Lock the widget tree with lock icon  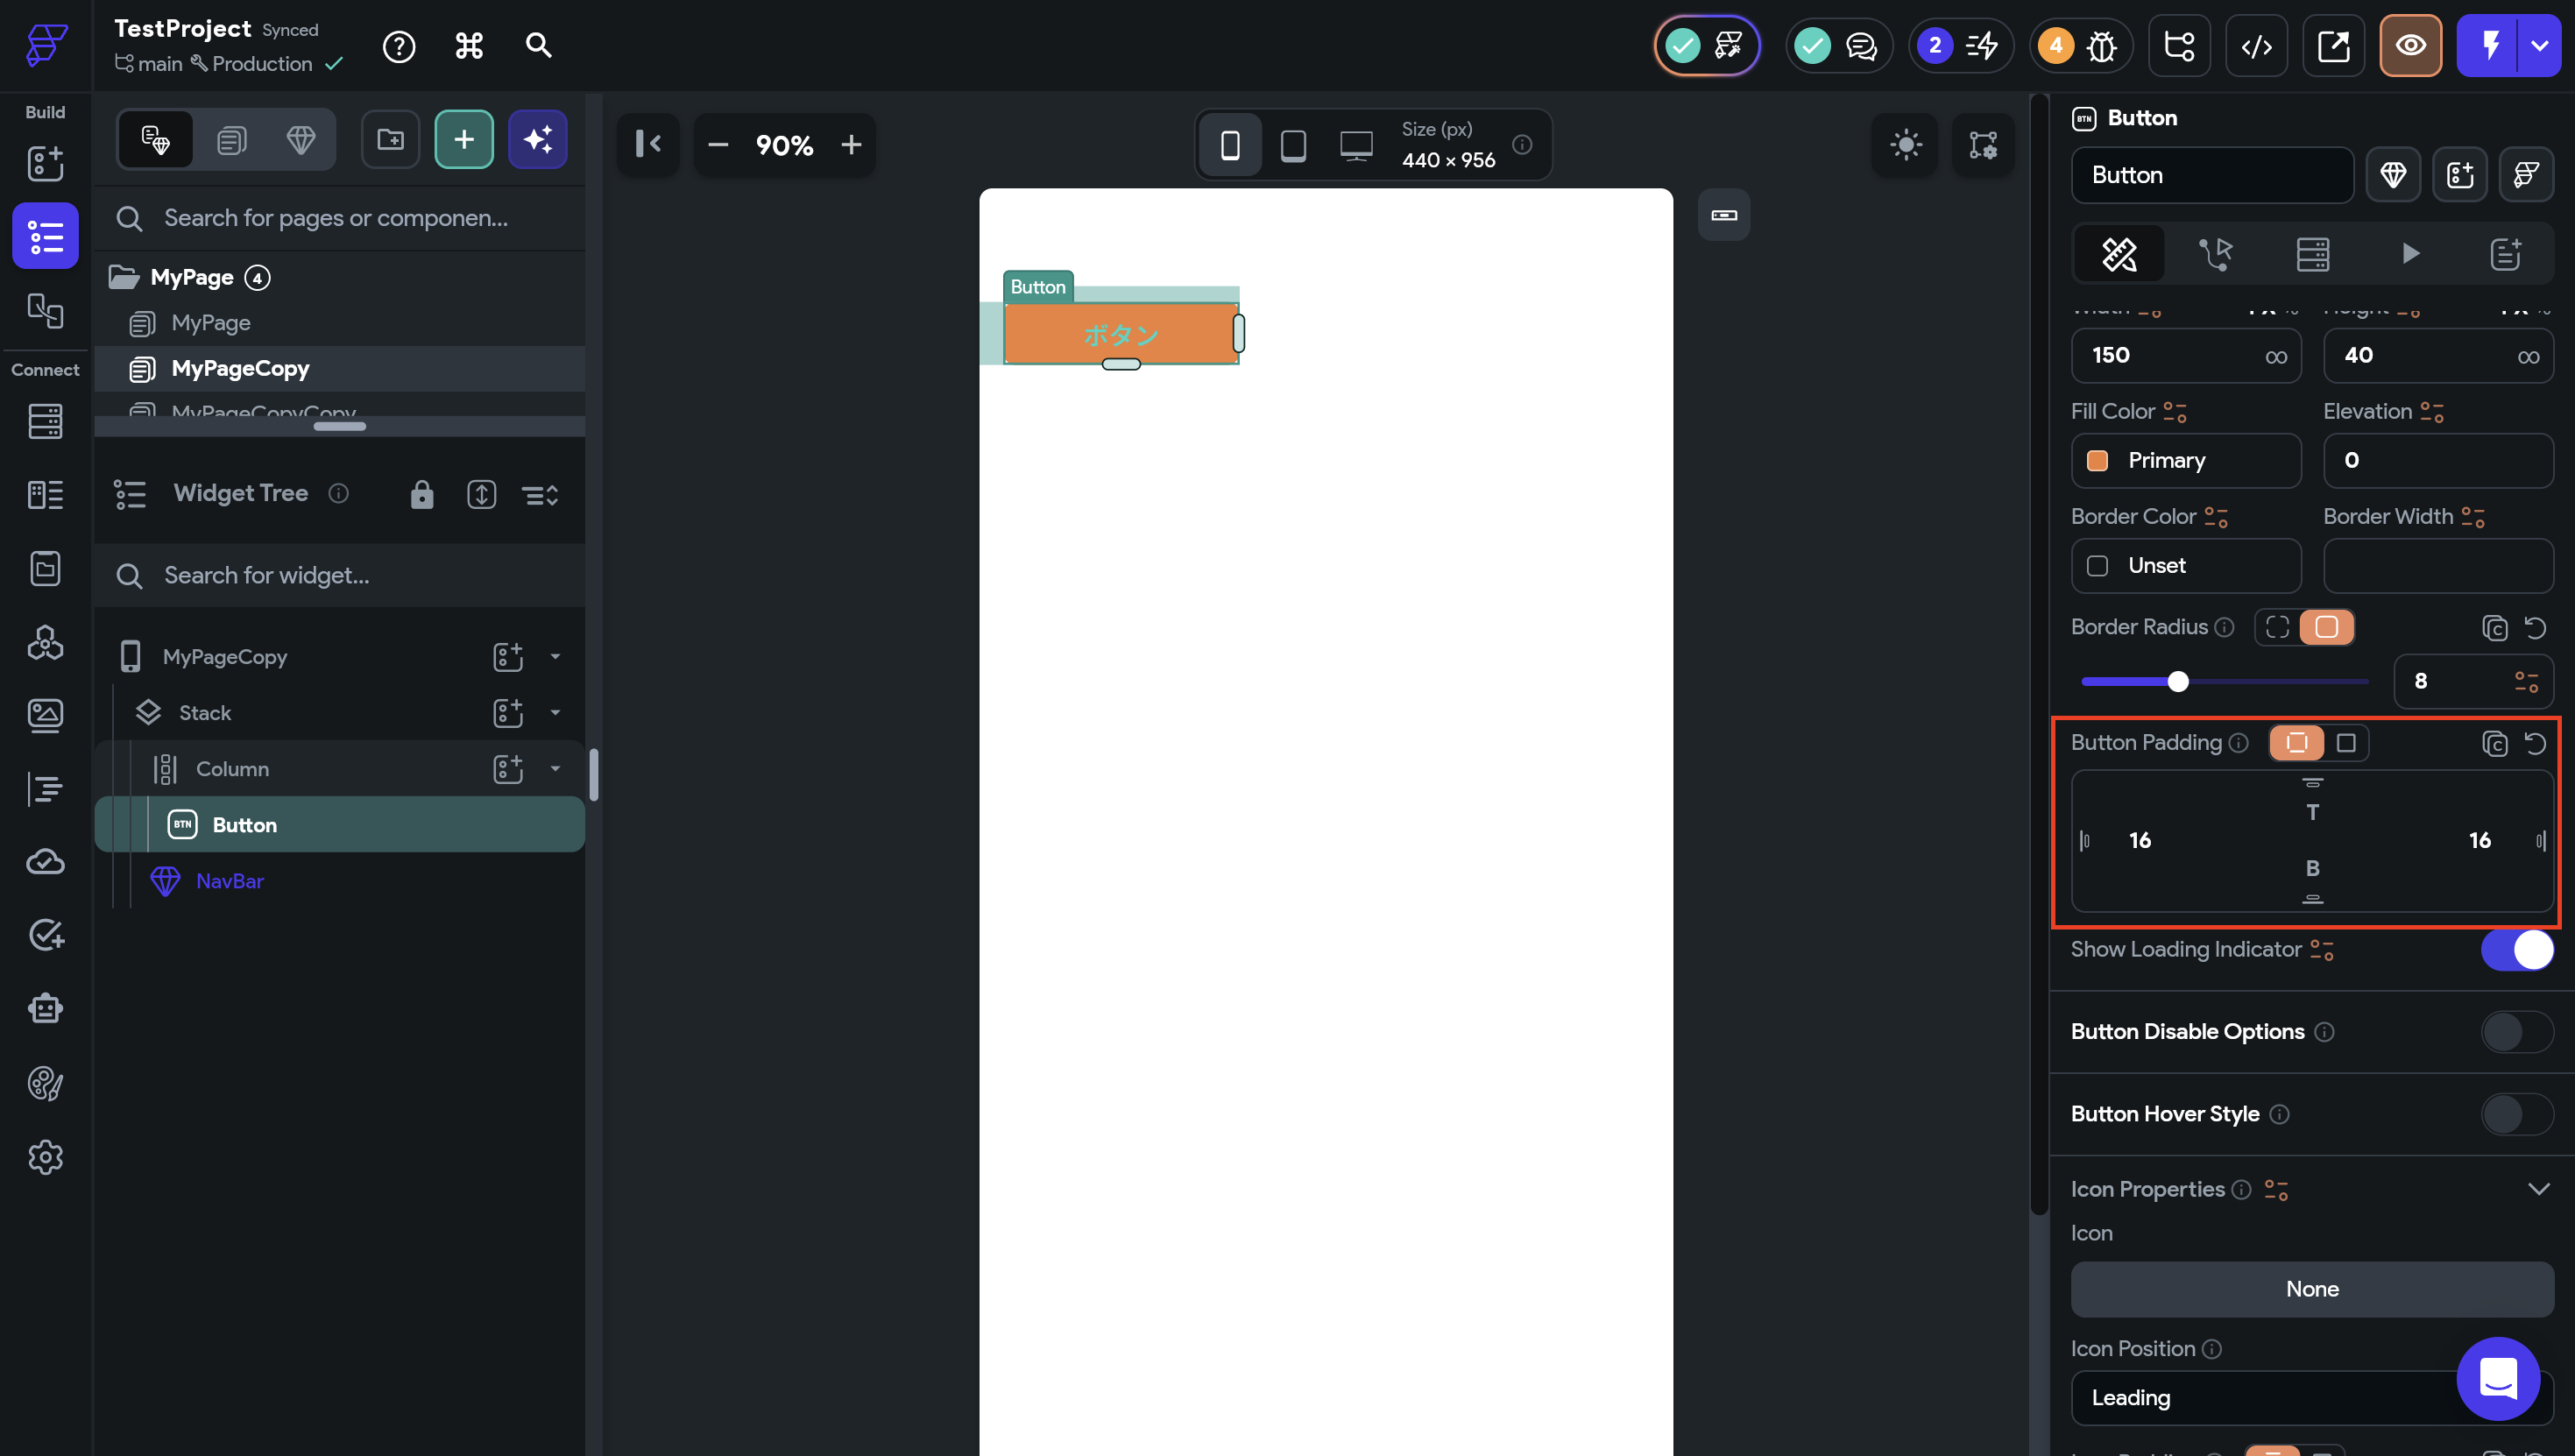point(421,494)
